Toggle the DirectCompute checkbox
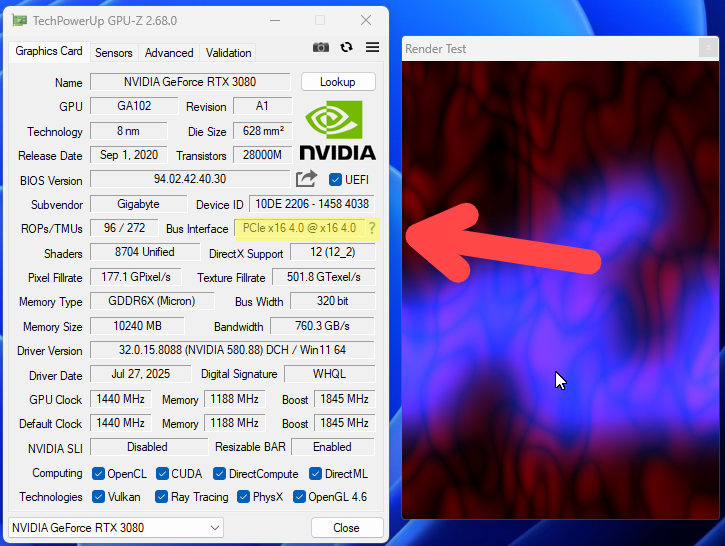This screenshot has width=725, height=546. (x=219, y=473)
